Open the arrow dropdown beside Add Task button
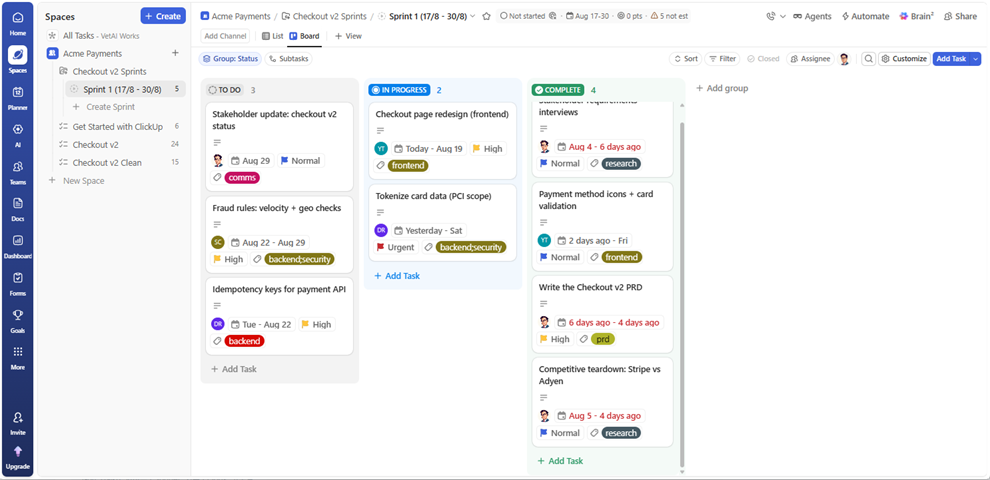The height and width of the screenshot is (480, 990). pyautogui.click(x=975, y=59)
